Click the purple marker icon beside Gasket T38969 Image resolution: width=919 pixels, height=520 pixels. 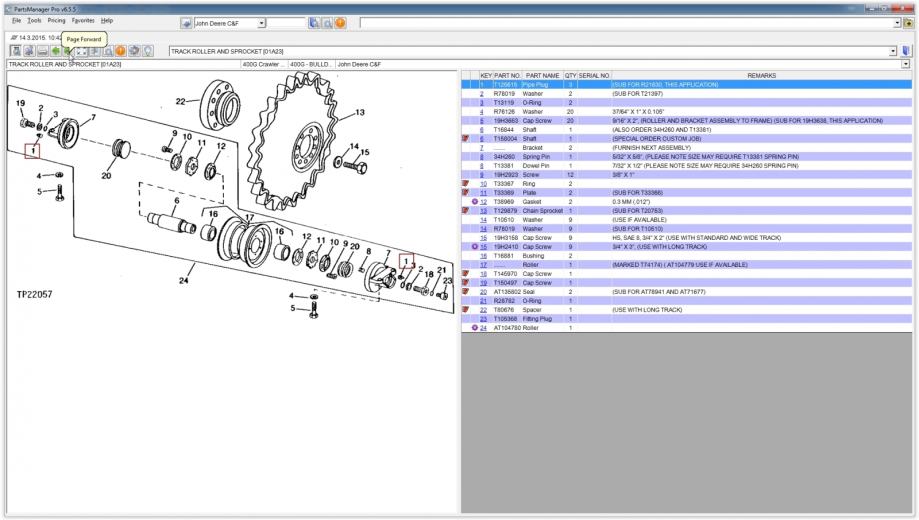(474, 202)
